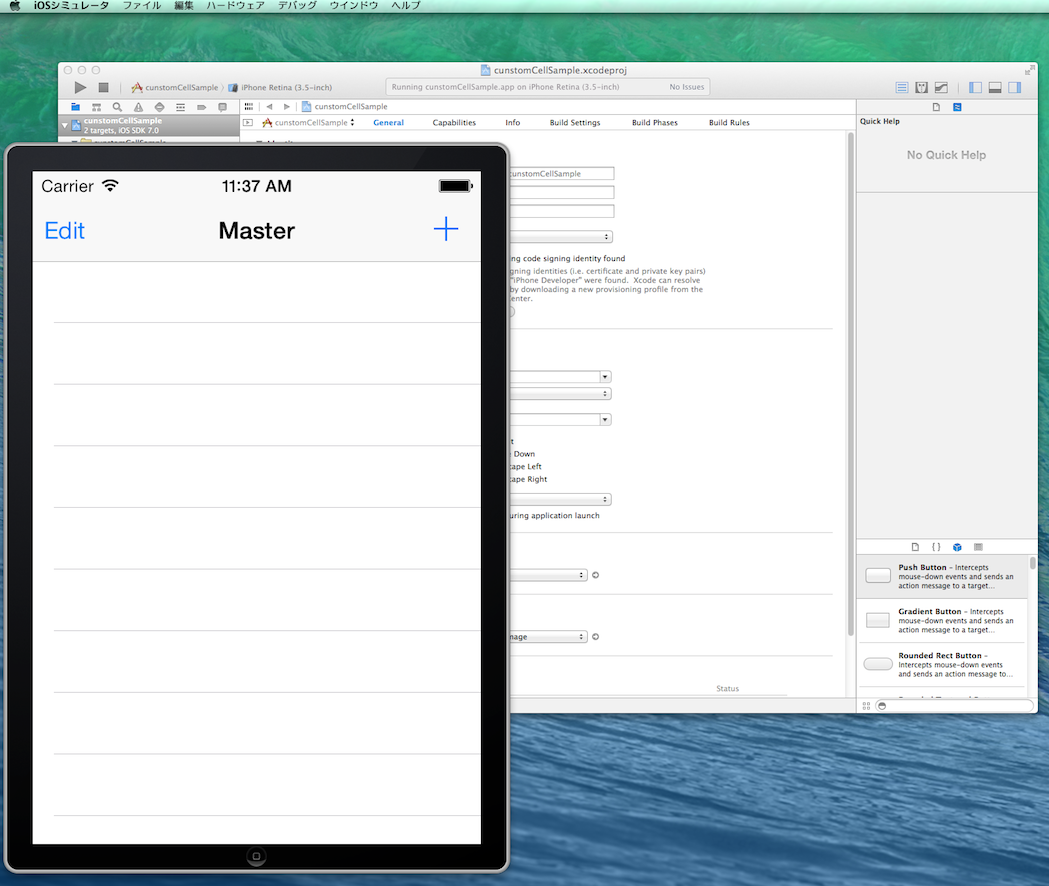Stop the running app in Xcode
This screenshot has height=886, width=1049.
[103, 87]
